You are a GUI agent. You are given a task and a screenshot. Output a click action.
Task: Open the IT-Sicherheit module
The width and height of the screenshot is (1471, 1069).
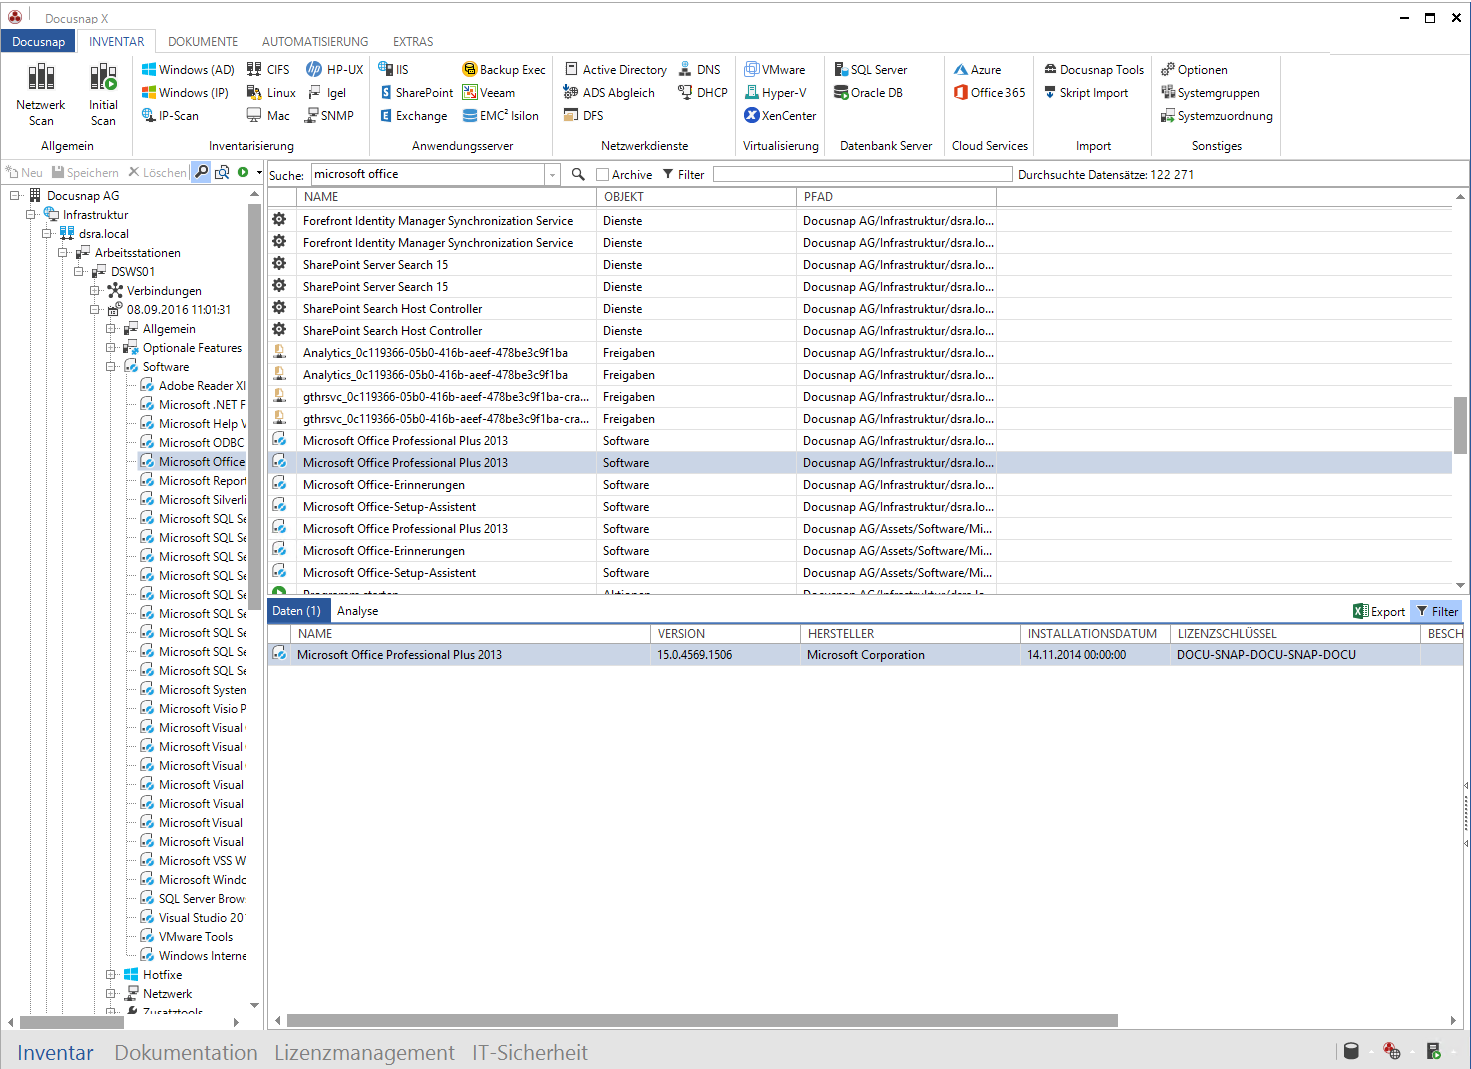530,1052
